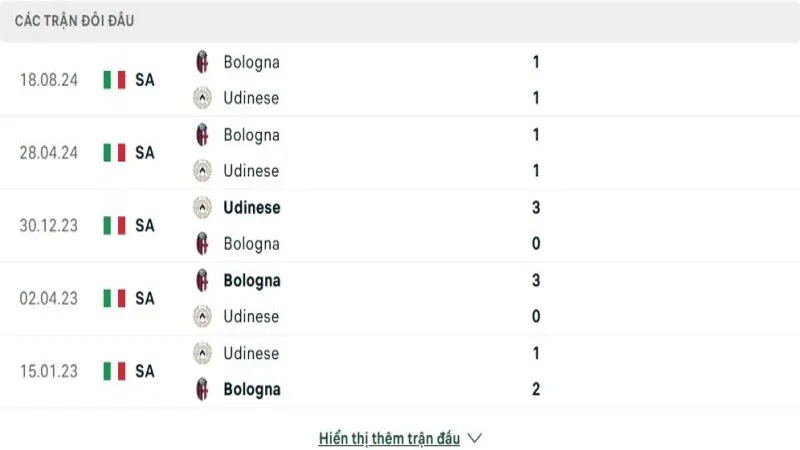Open SA league link for 18.08.24 match

click(145, 80)
